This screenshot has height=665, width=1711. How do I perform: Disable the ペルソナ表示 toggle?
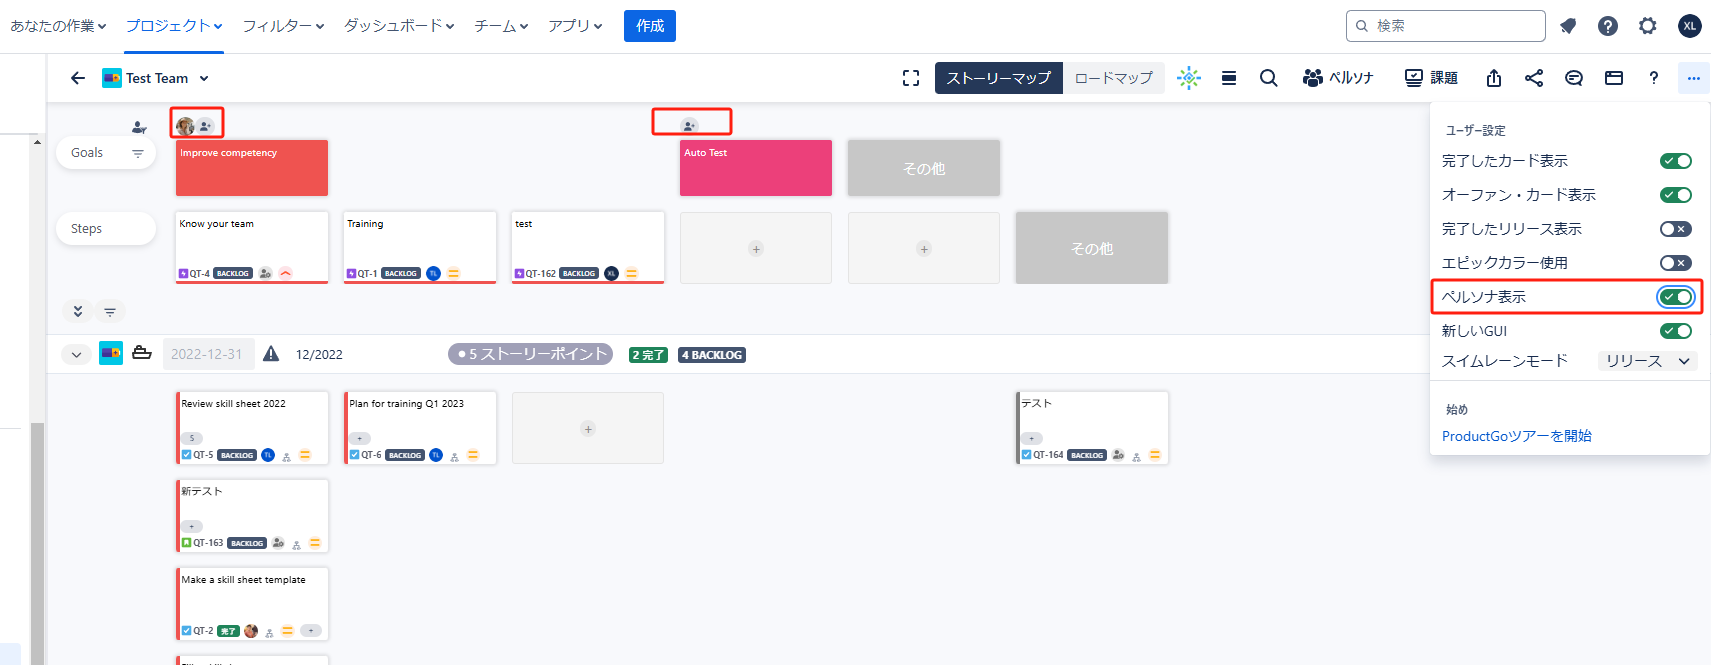click(x=1675, y=297)
